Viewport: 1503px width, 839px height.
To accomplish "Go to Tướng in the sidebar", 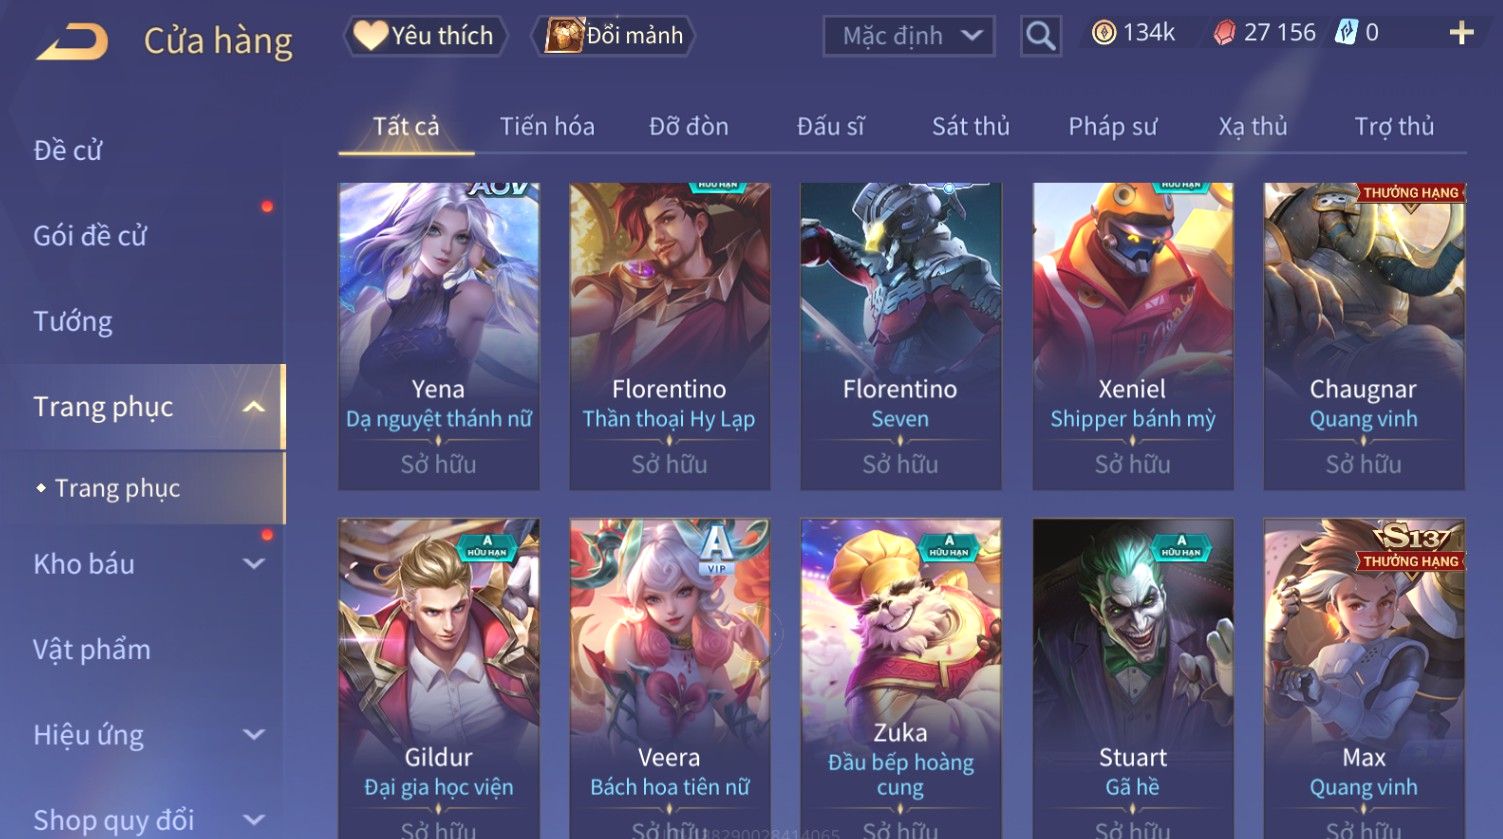I will [73, 322].
